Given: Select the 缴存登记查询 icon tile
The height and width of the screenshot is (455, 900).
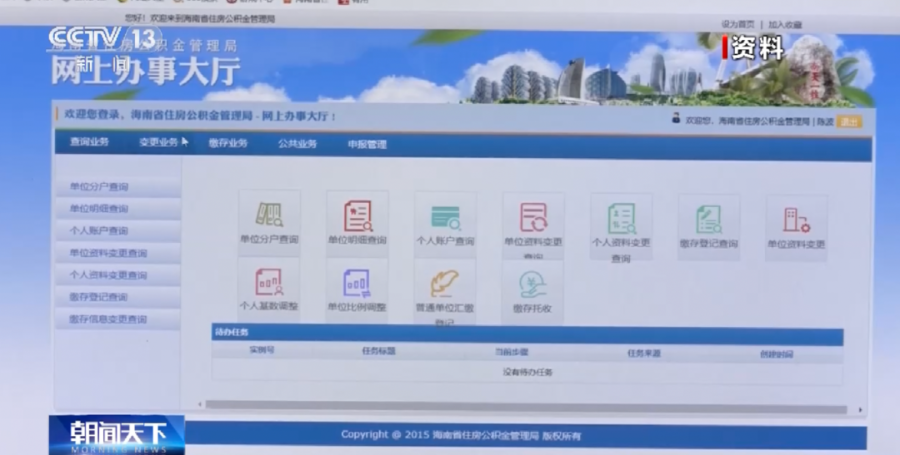Looking at the screenshot, I should (x=708, y=220).
